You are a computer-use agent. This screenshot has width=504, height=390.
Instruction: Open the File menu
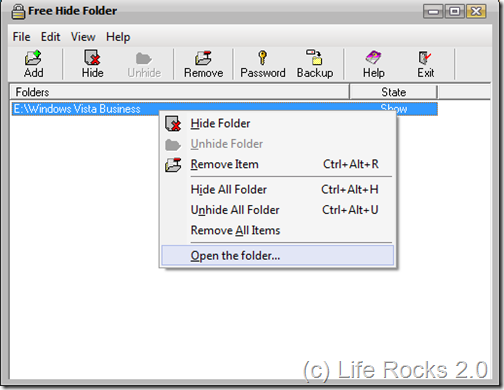coord(21,37)
